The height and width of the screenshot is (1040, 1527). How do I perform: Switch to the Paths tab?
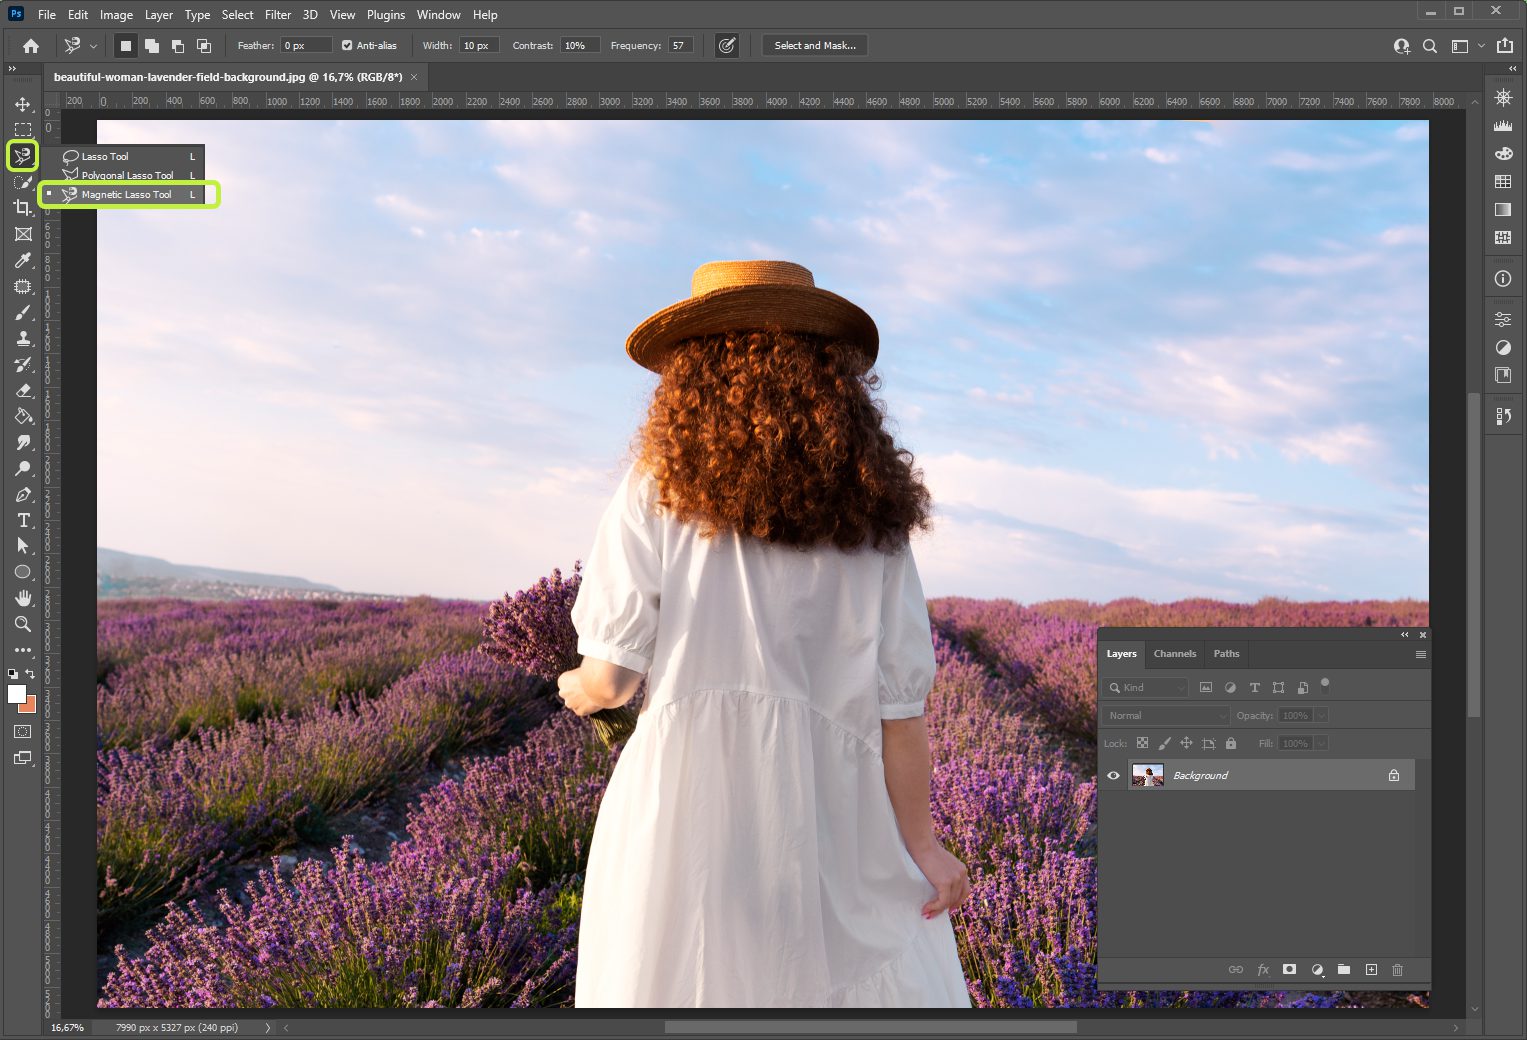pos(1226,654)
